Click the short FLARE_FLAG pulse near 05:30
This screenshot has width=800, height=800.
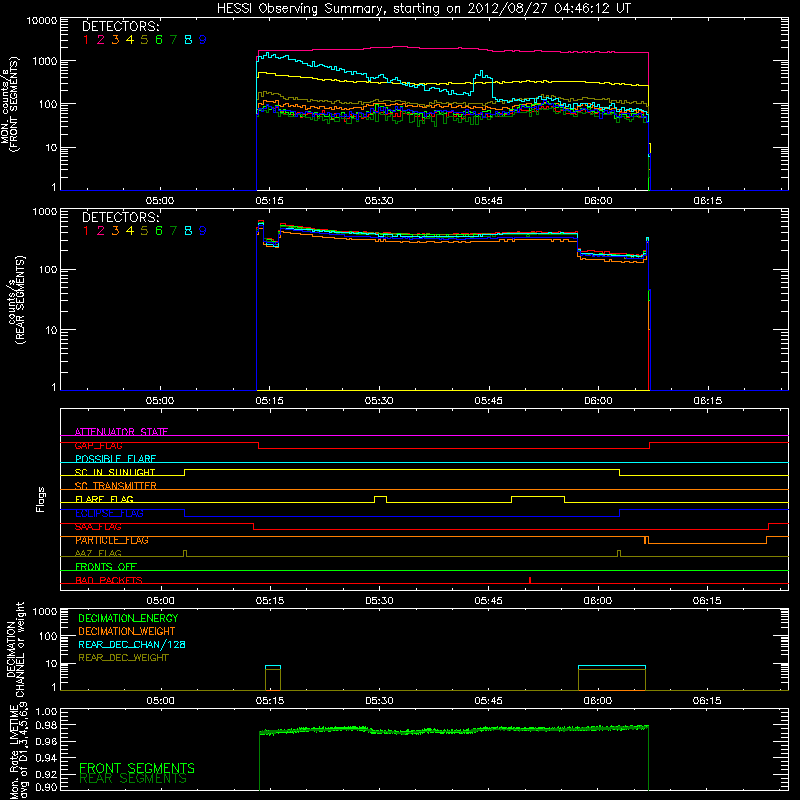(x=381, y=499)
